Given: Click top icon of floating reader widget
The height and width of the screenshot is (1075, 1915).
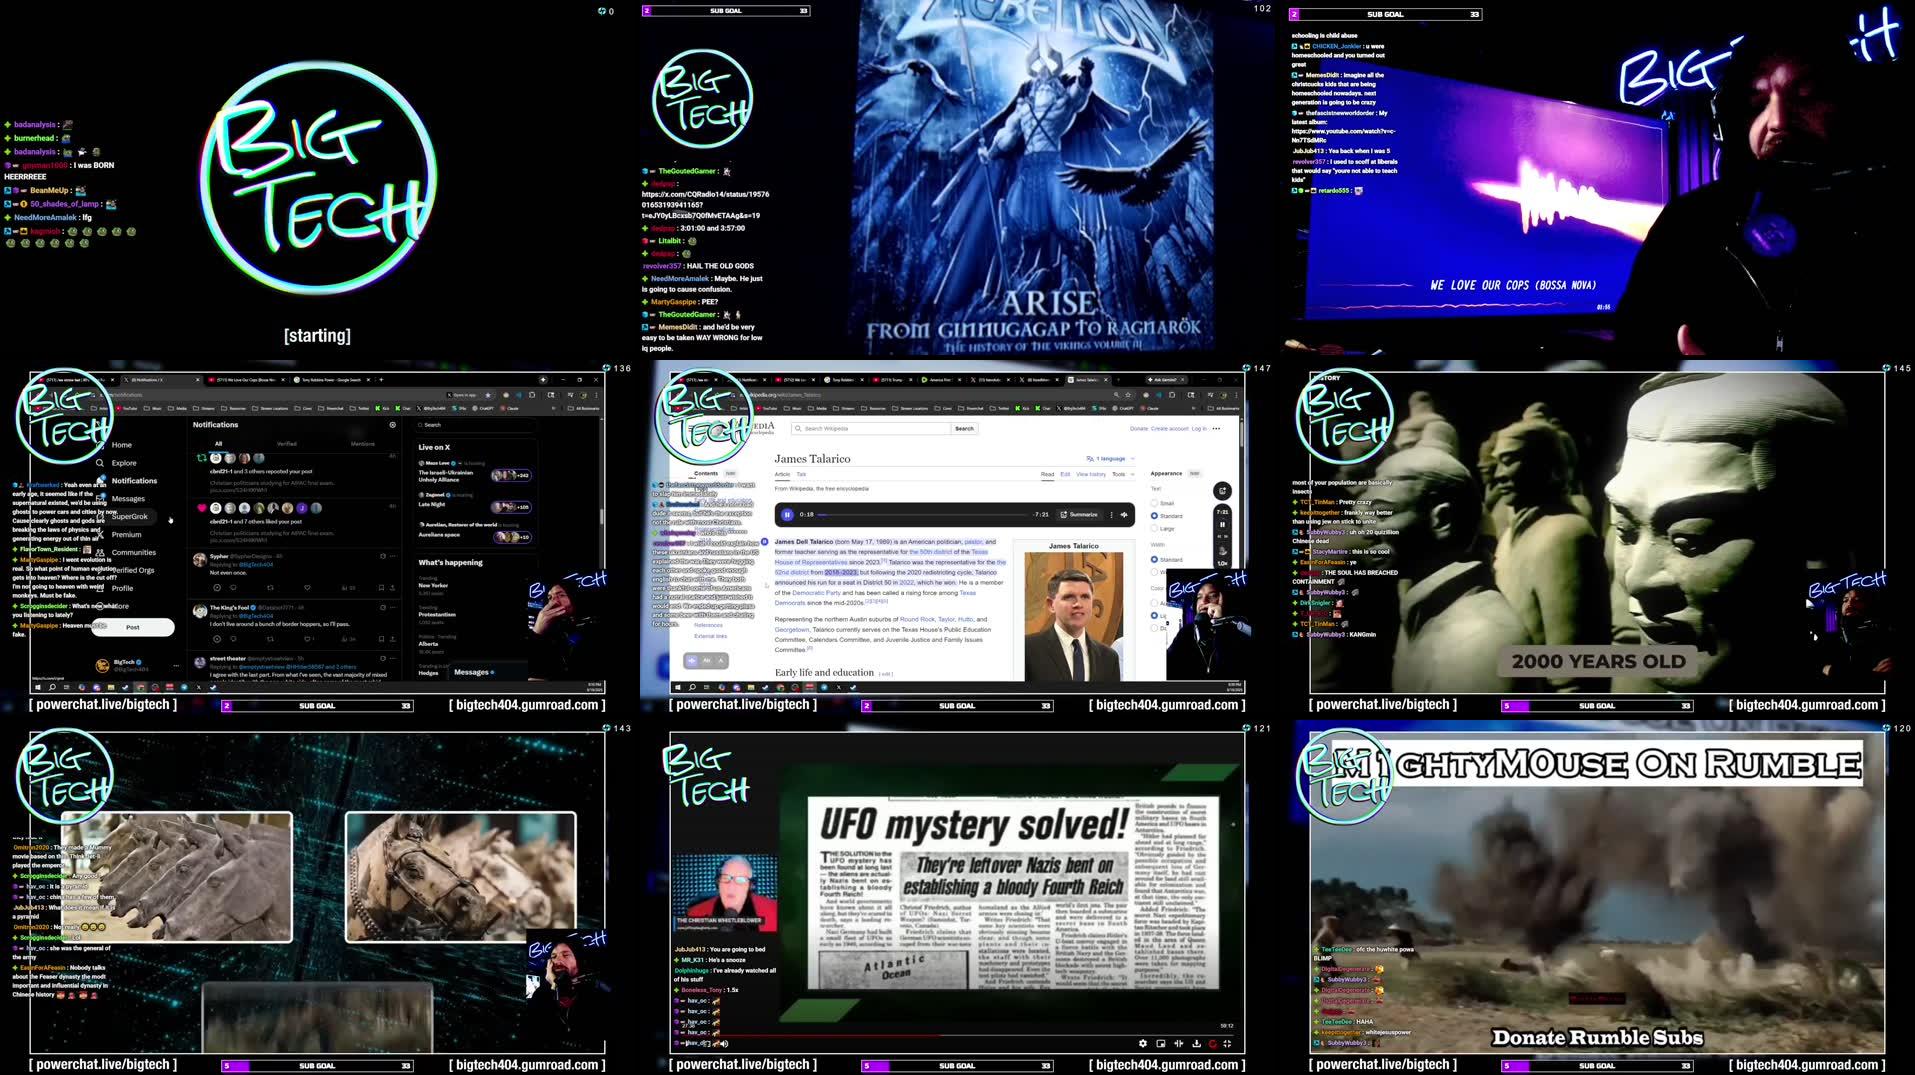Looking at the screenshot, I should 1222,491.
